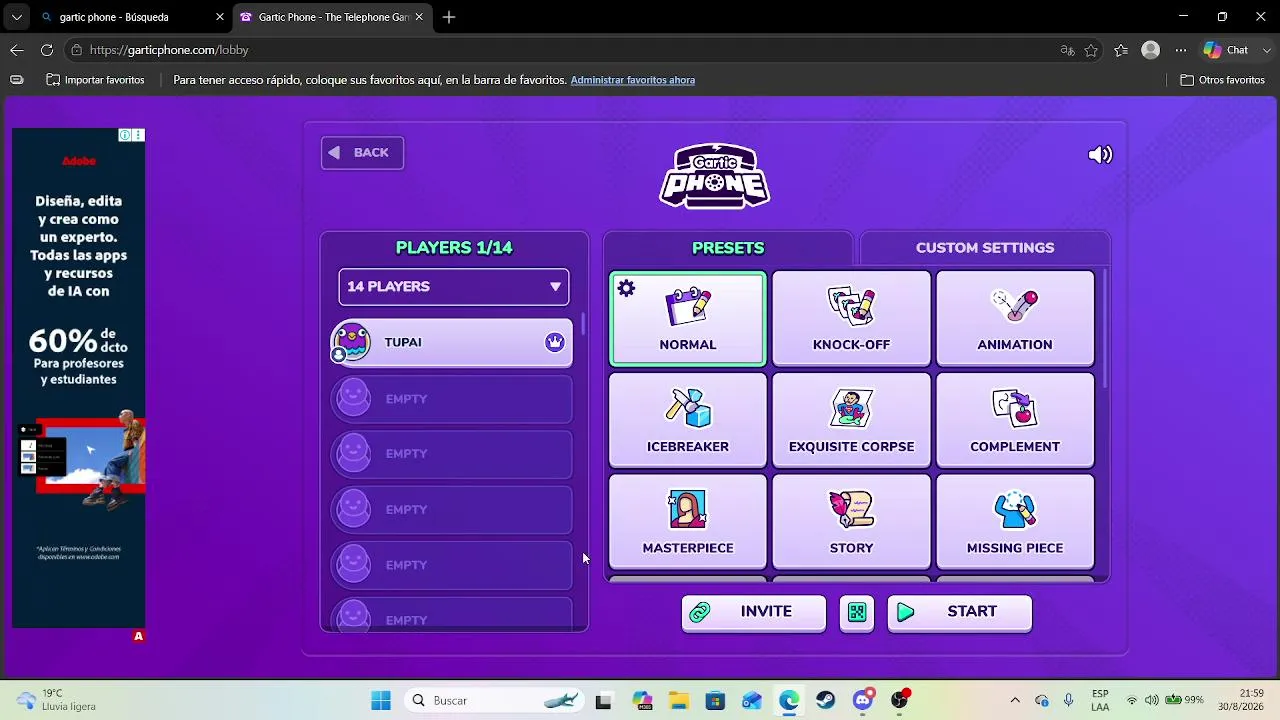Image resolution: width=1280 pixels, height=720 pixels.
Task: Pick the Animation preset
Action: pyautogui.click(x=1015, y=318)
